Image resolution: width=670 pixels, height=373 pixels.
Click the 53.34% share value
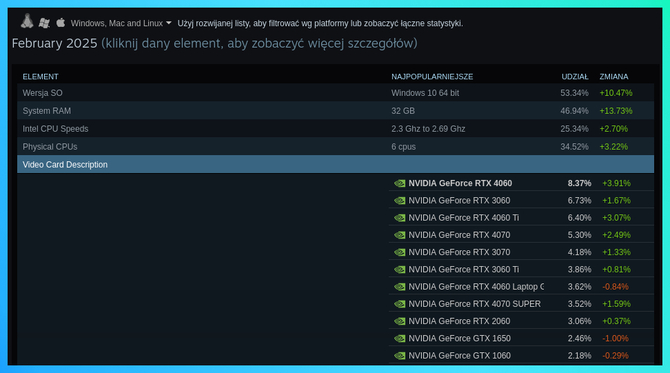tap(574, 93)
